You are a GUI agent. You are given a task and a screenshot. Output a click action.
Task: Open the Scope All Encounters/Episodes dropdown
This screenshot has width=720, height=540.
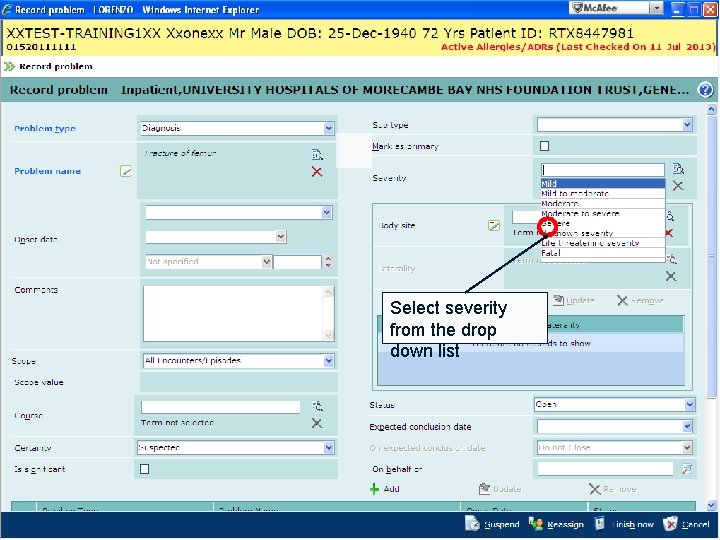click(328, 361)
